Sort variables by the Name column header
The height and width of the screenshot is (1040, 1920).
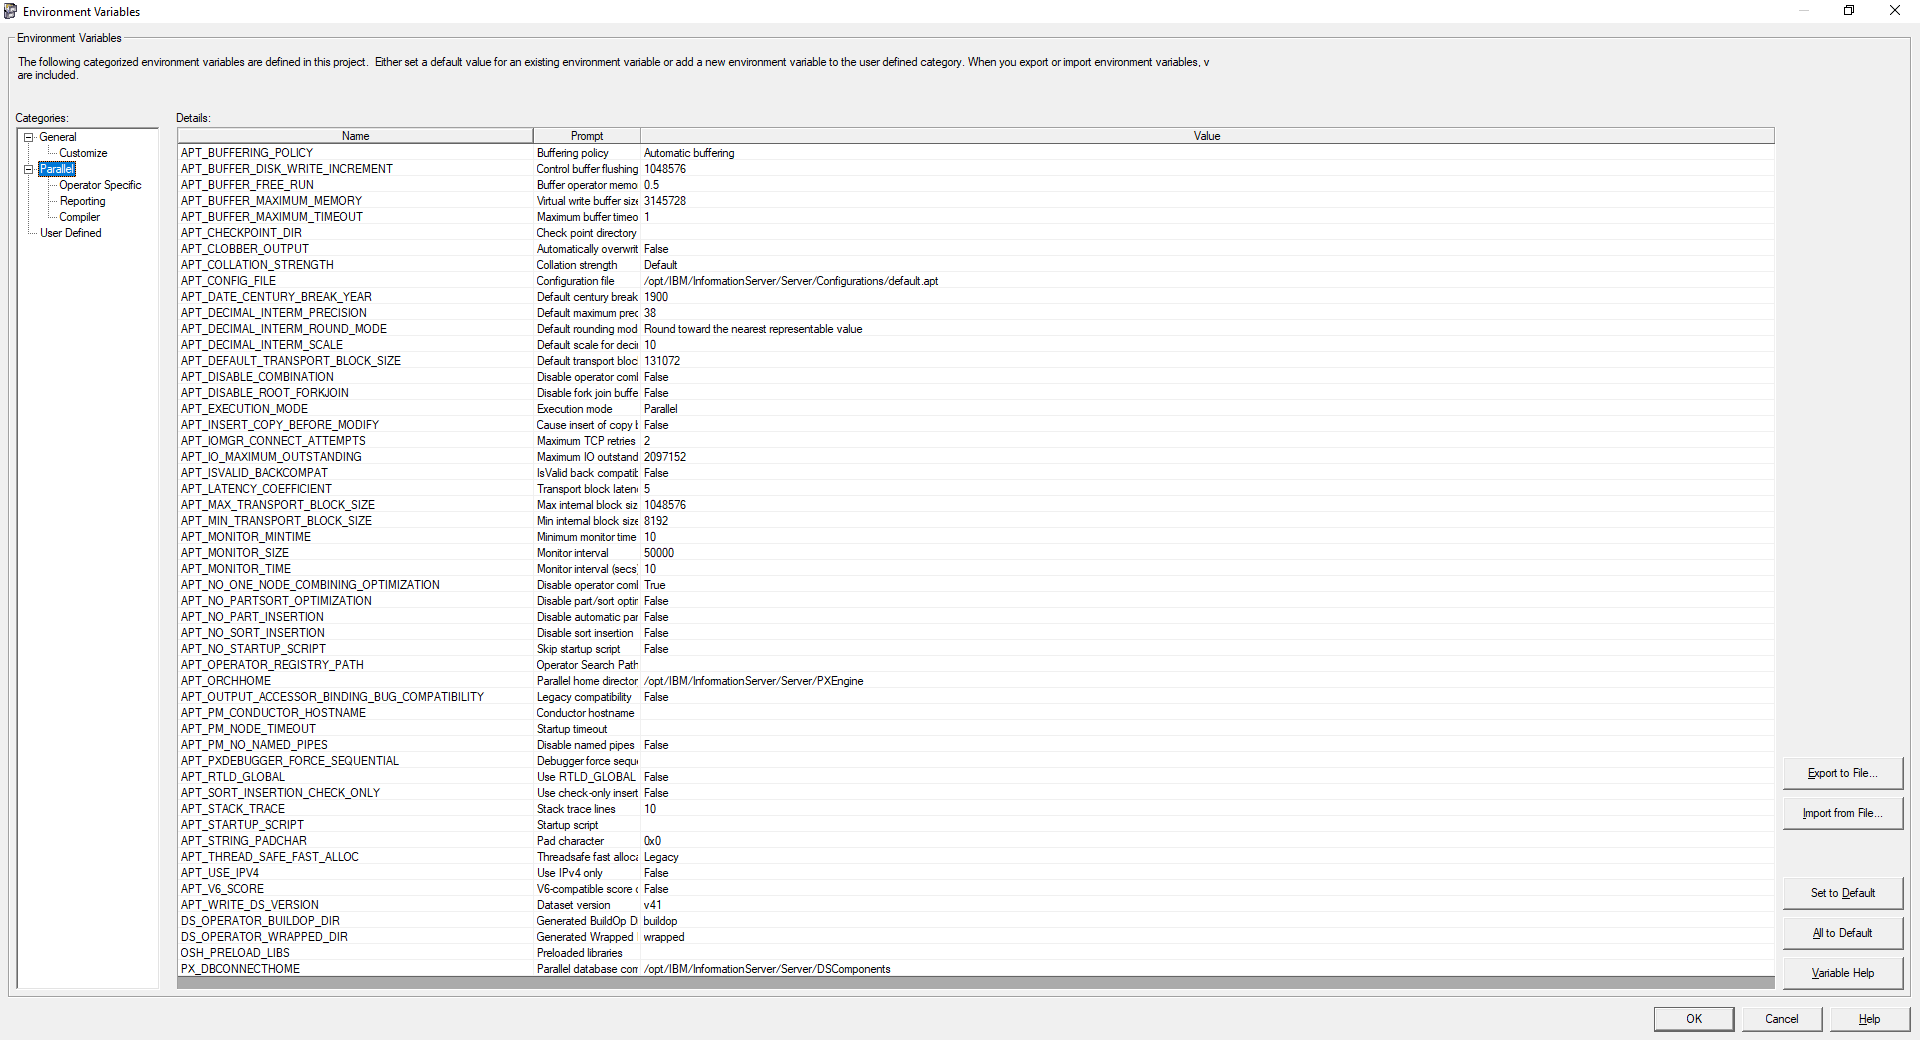coord(355,135)
